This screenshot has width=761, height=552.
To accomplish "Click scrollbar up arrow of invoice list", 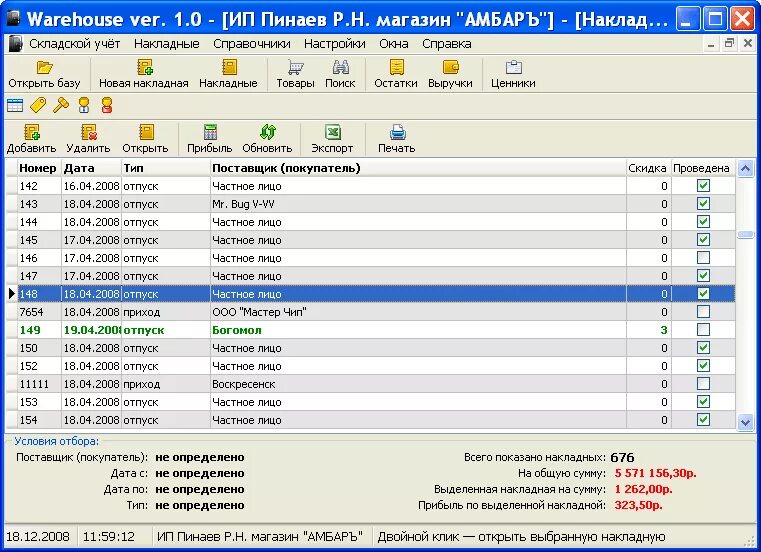I will 745,168.
